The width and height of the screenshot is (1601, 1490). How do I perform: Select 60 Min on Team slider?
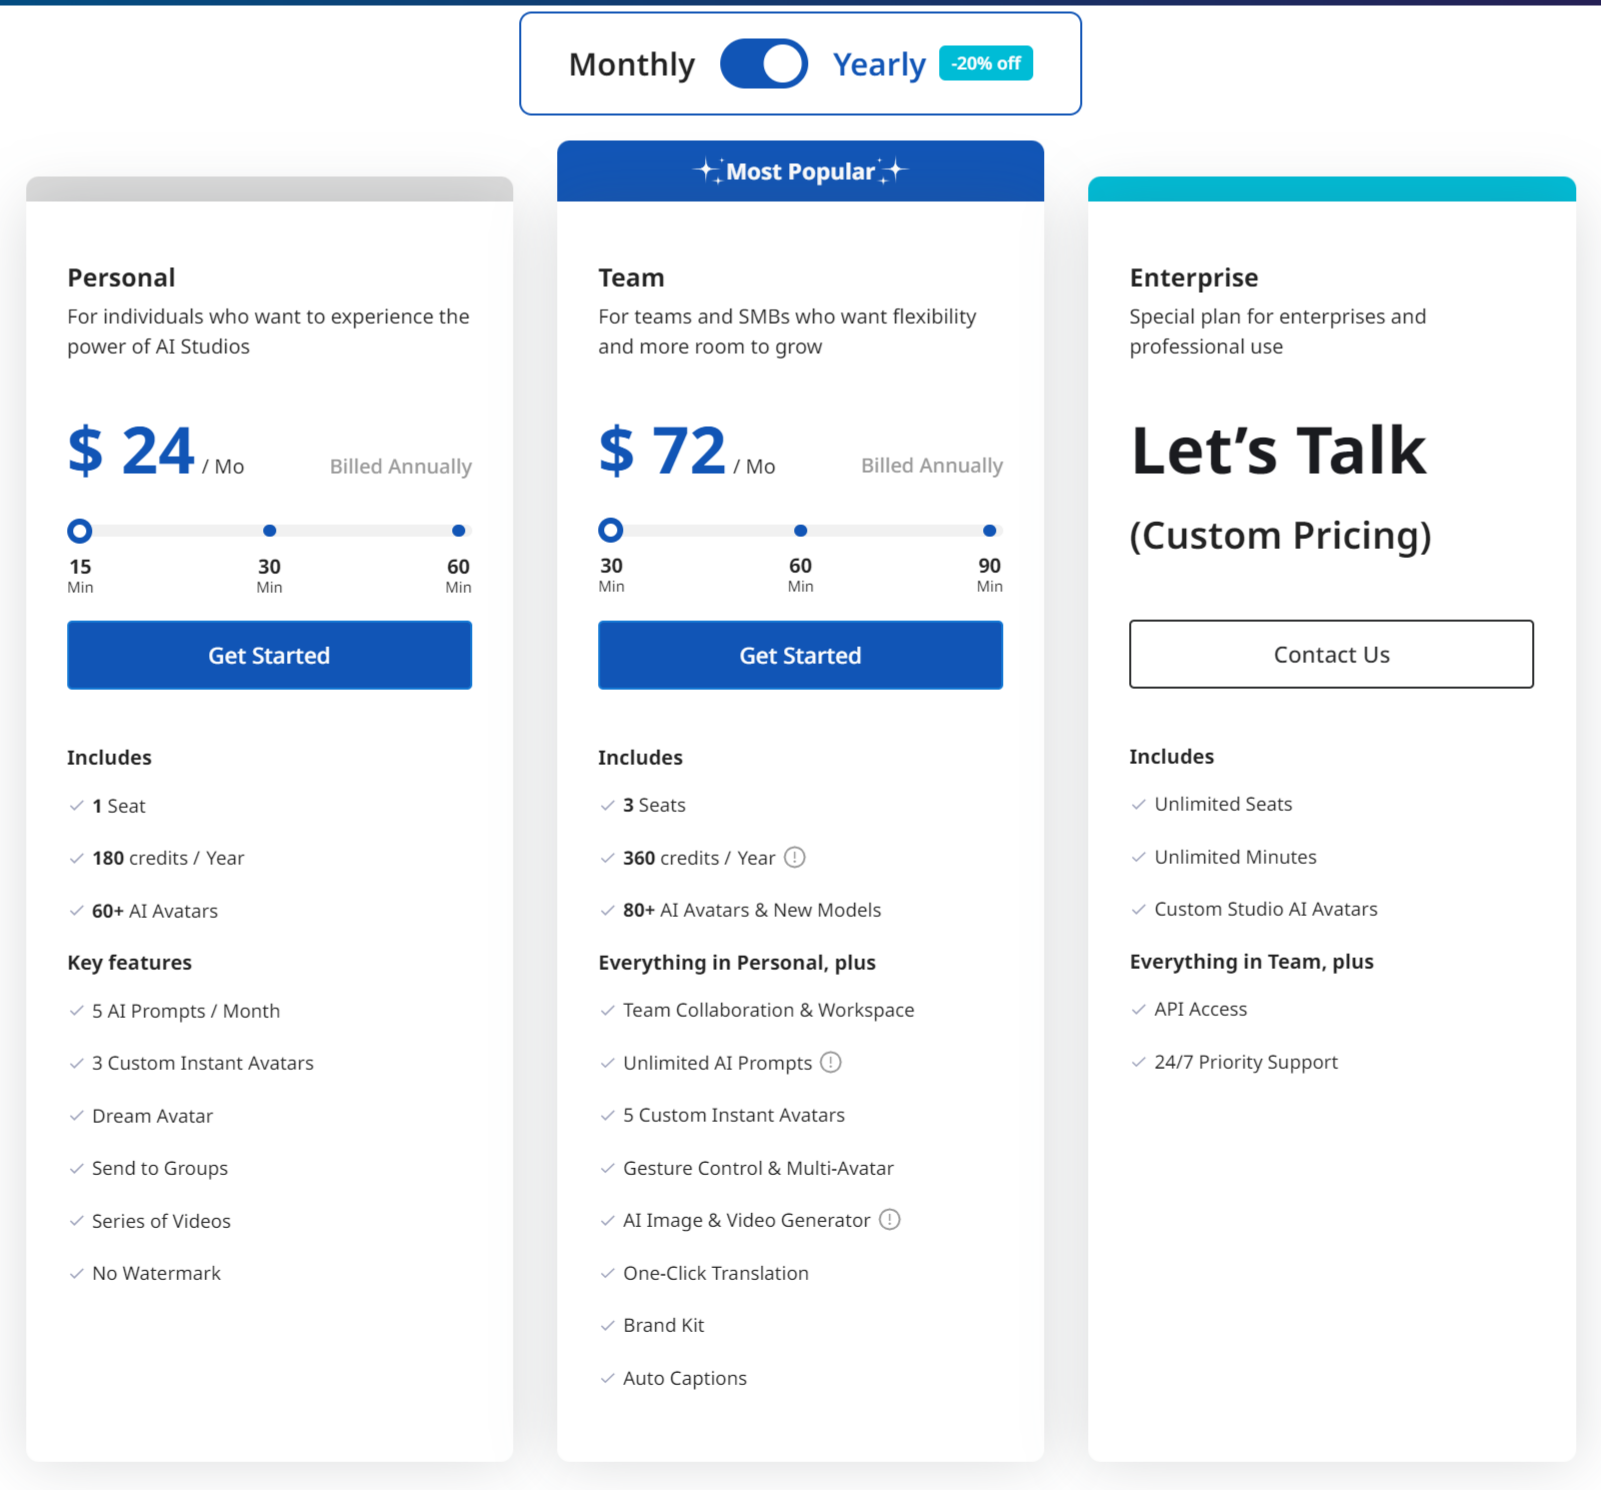800,530
